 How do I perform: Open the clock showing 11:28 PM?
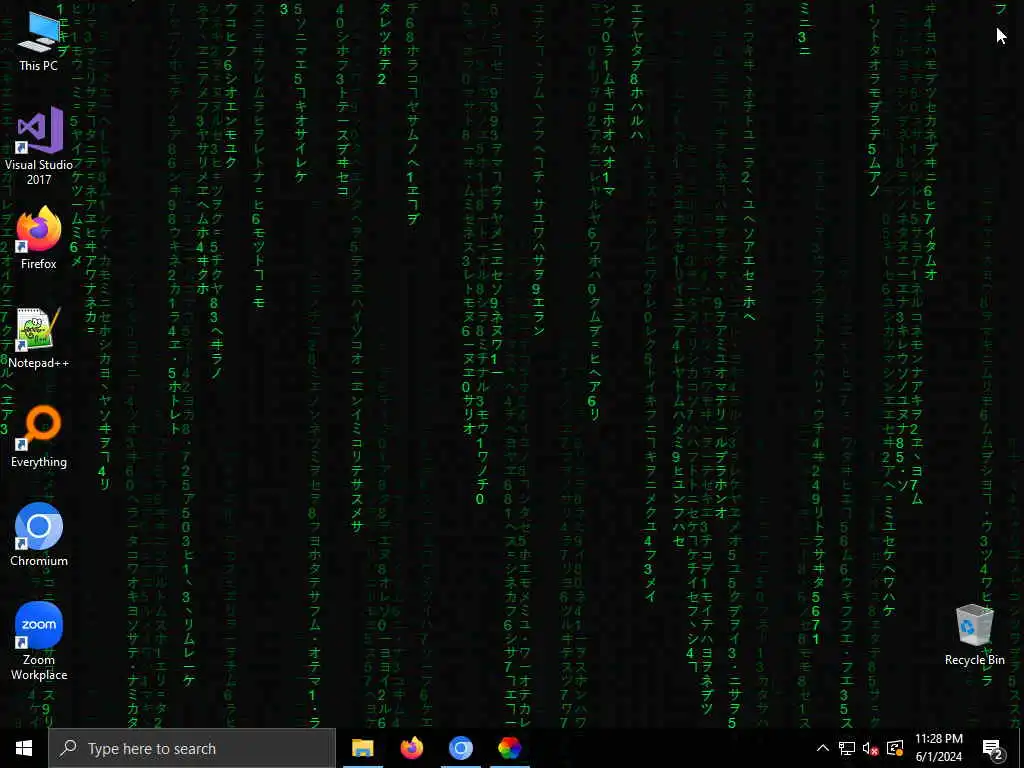click(x=938, y=748)
